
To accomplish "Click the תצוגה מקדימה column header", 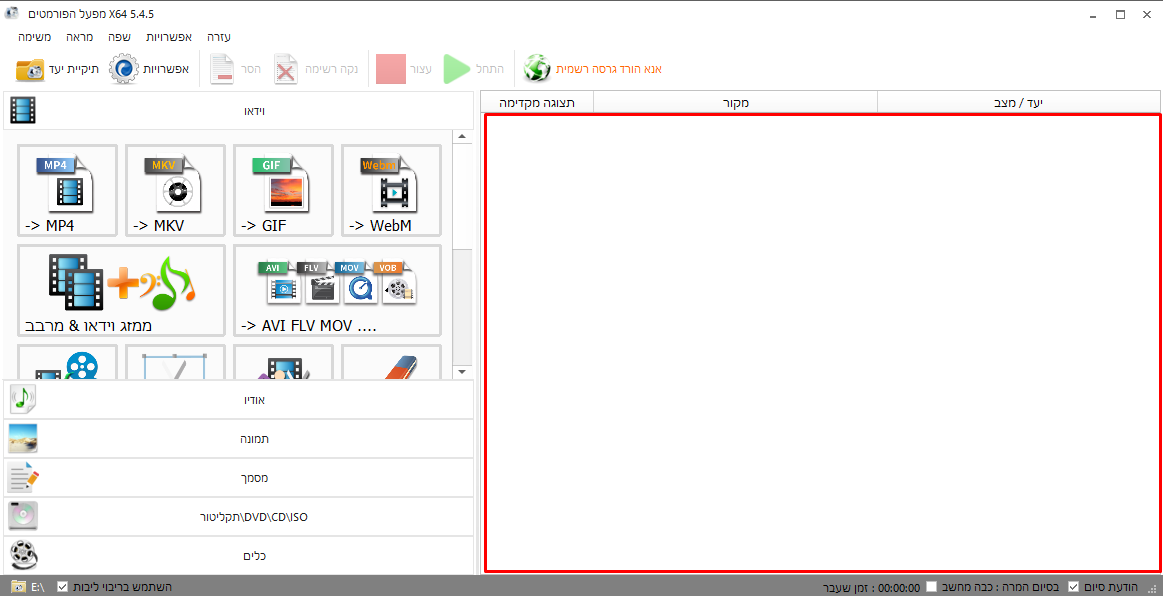I will click(537, 103).
